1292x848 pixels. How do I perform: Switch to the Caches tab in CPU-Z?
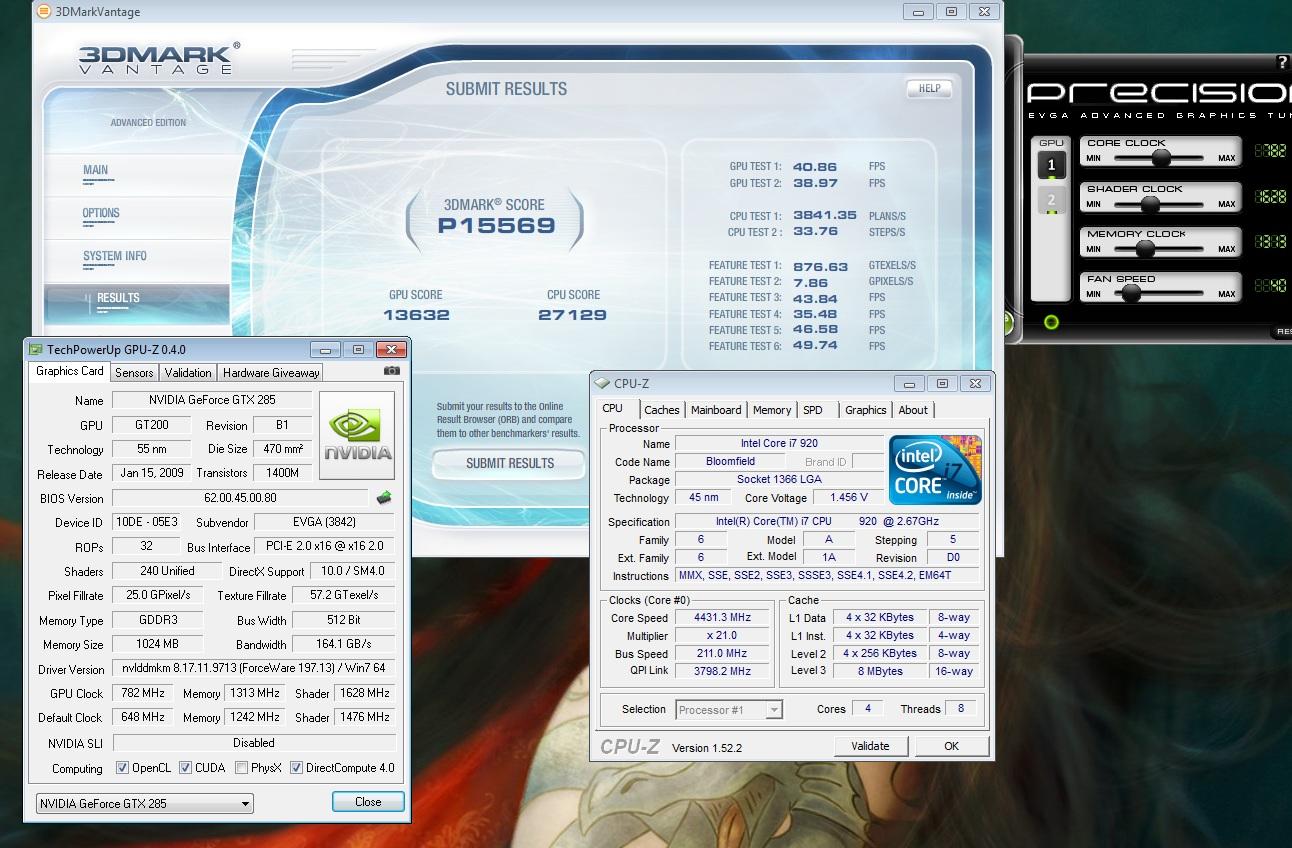662,410
